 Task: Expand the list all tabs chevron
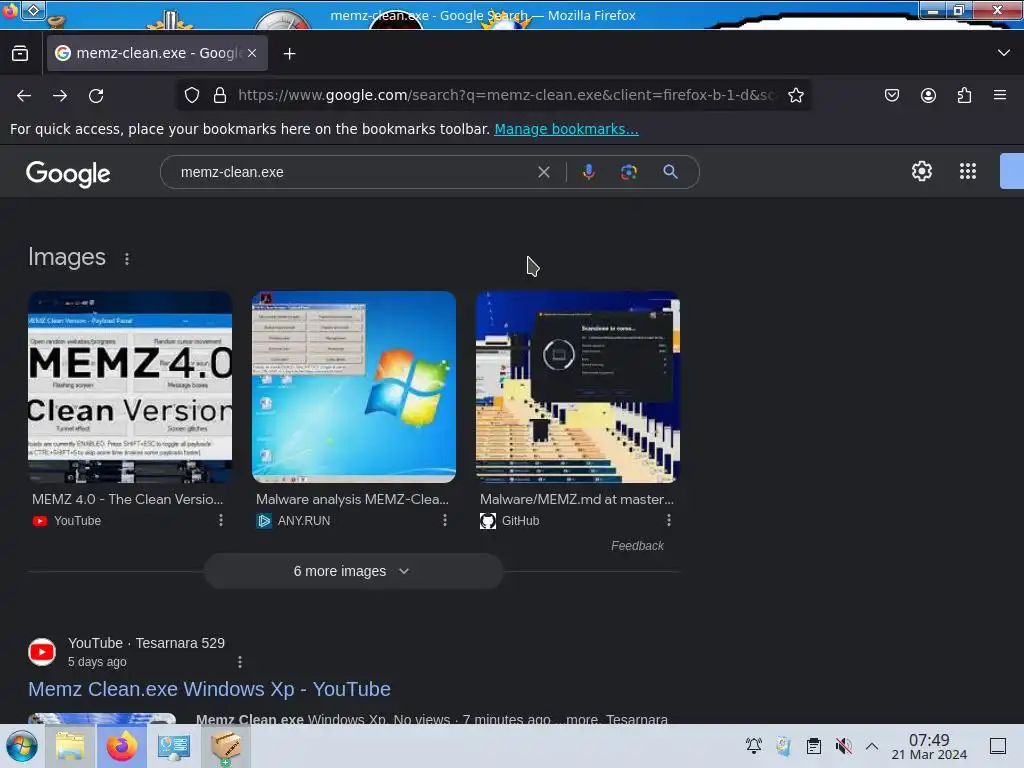(1004, 53)
